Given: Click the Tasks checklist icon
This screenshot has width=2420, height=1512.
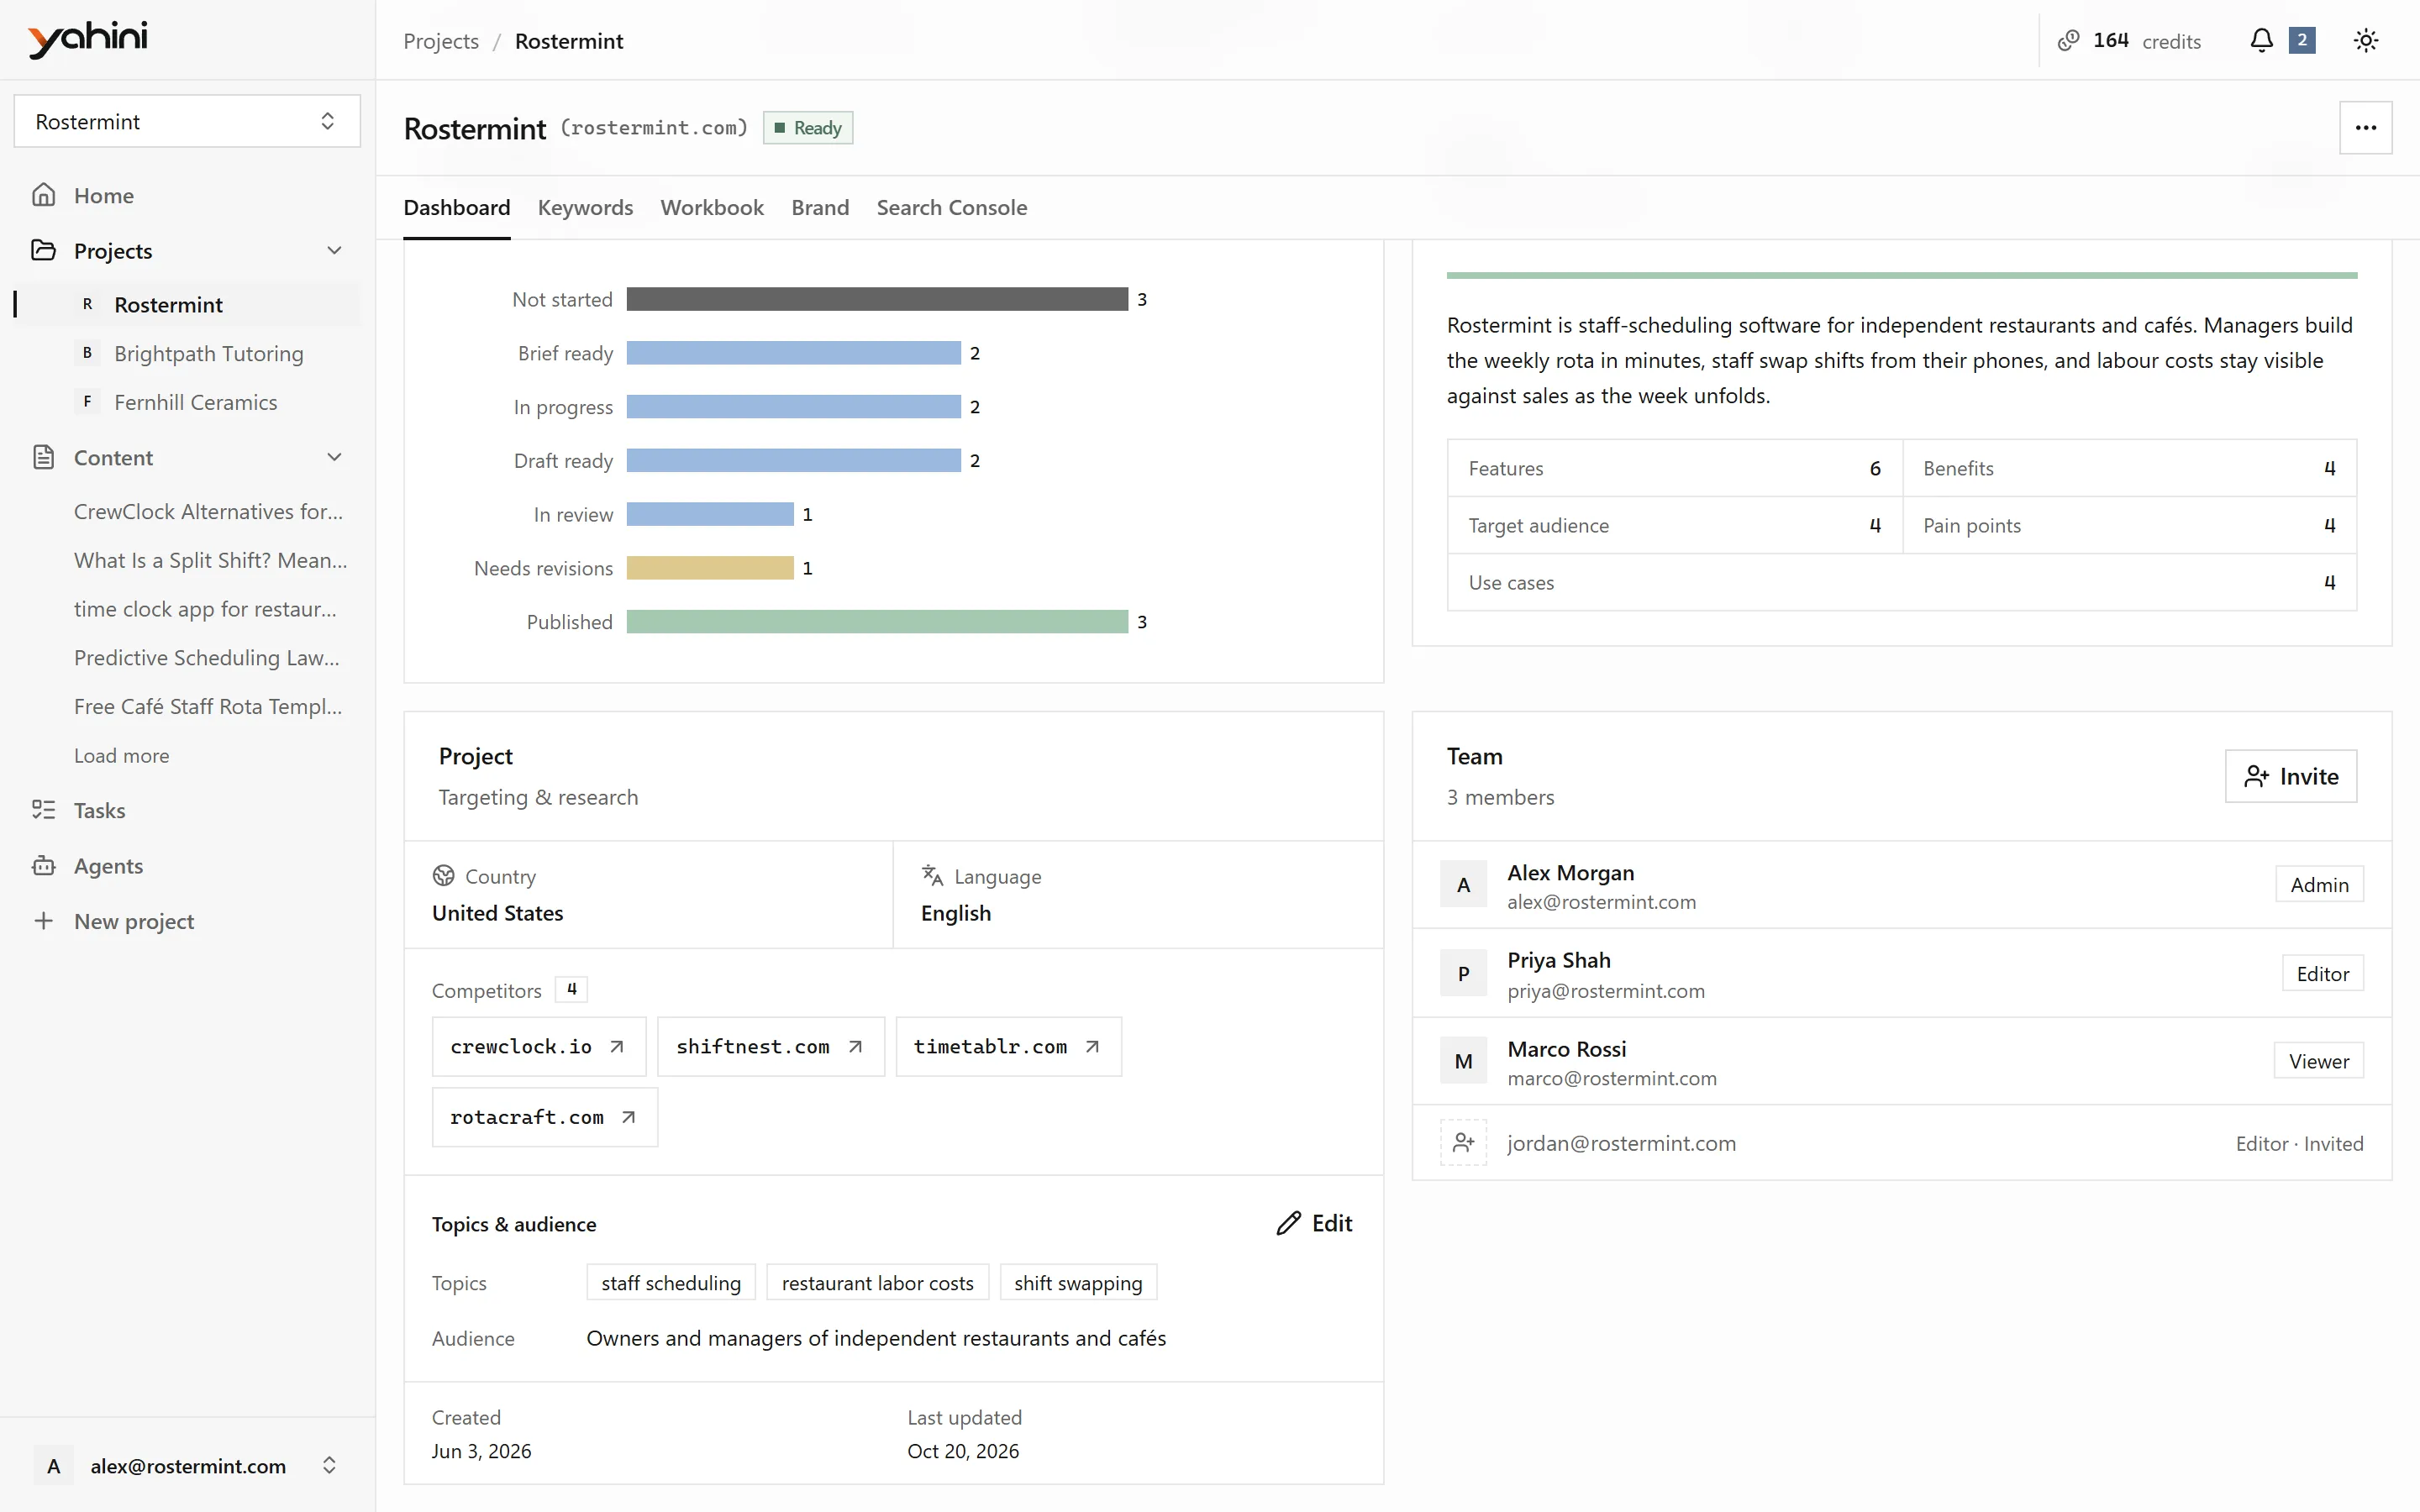Looking at the screenshot, I should [x=43, y=810].
